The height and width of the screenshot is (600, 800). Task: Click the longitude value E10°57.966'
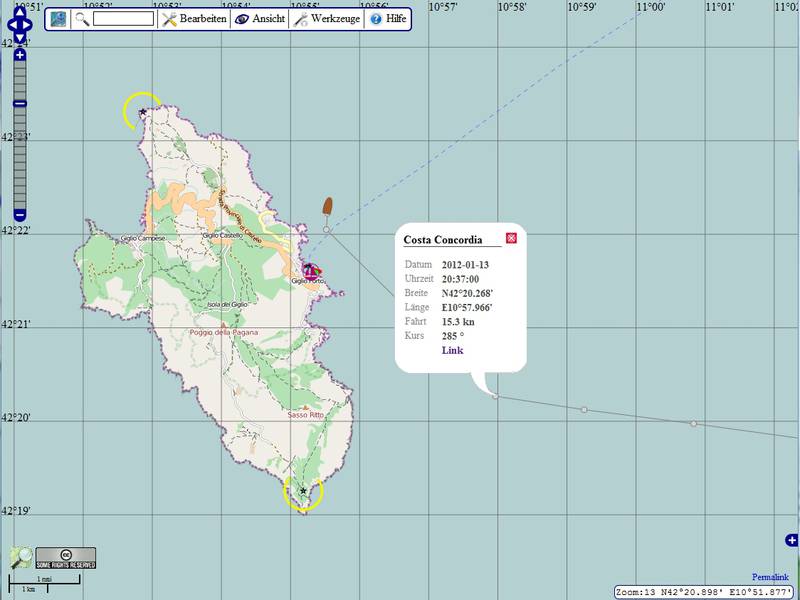[x=467, y=308]
